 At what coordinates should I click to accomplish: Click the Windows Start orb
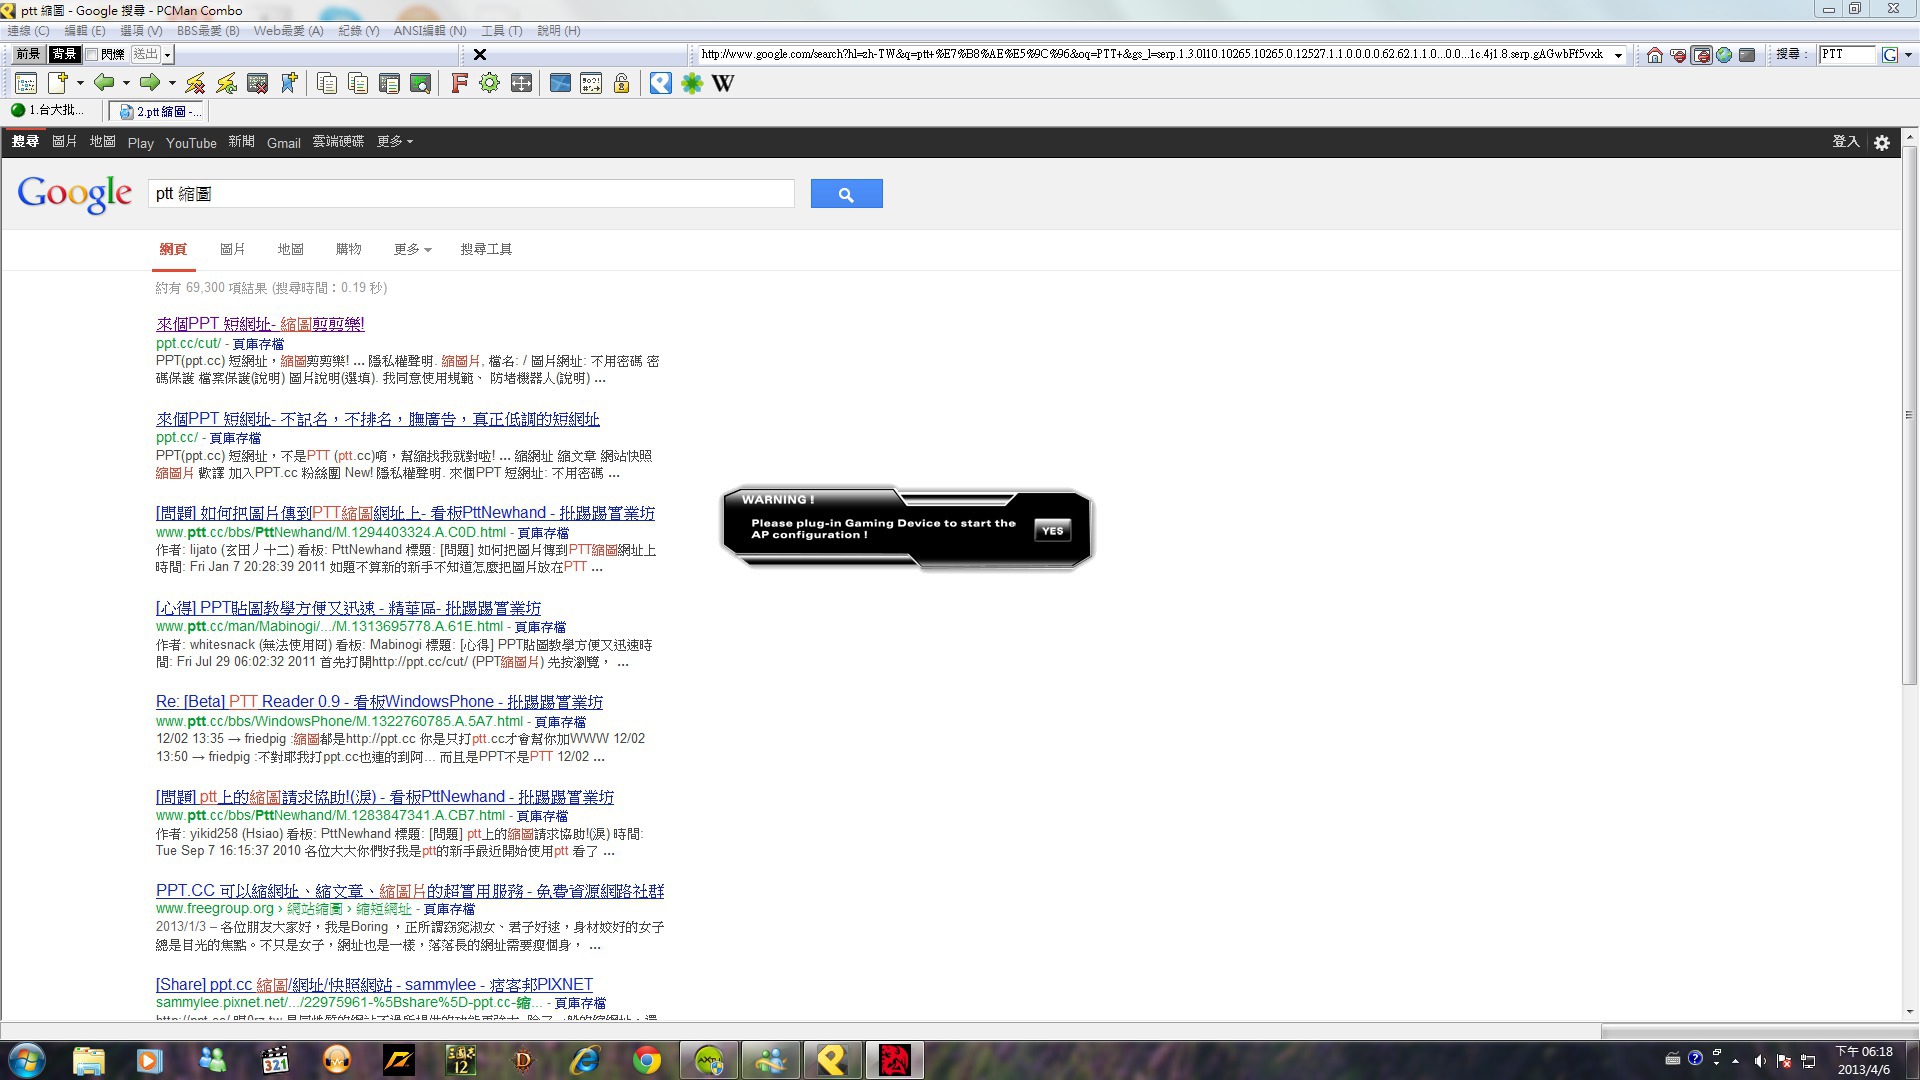[x=26, y=1060]
